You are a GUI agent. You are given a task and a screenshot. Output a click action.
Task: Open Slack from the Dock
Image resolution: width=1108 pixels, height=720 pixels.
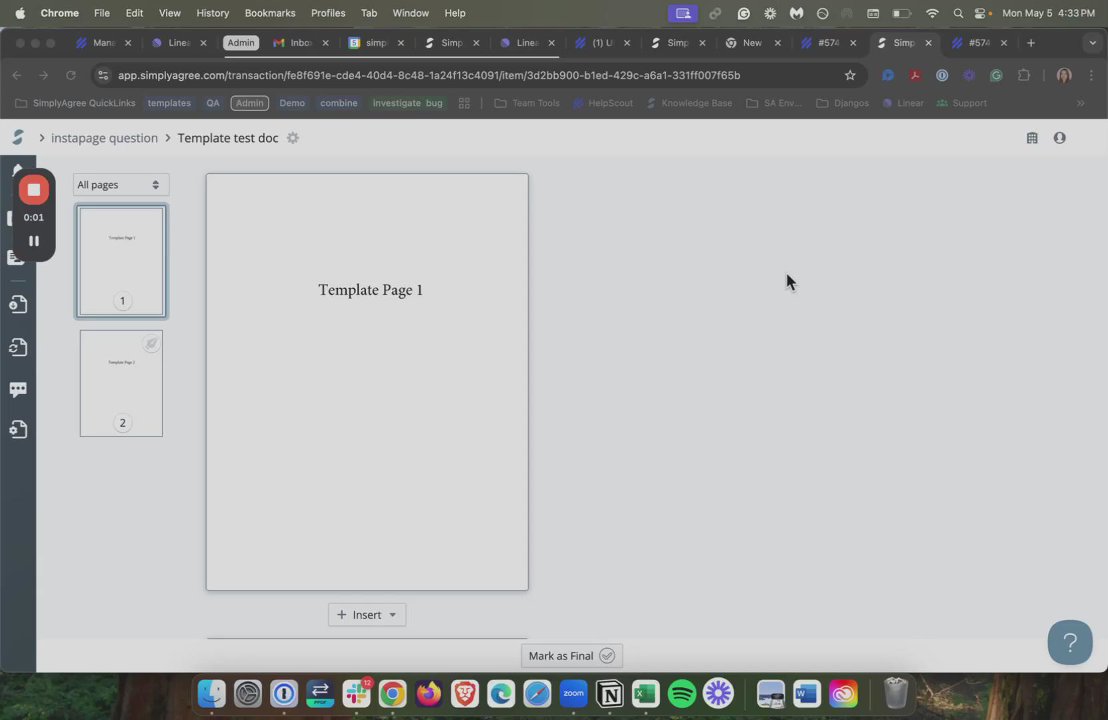pyautogui.click(x=356, y=694)
